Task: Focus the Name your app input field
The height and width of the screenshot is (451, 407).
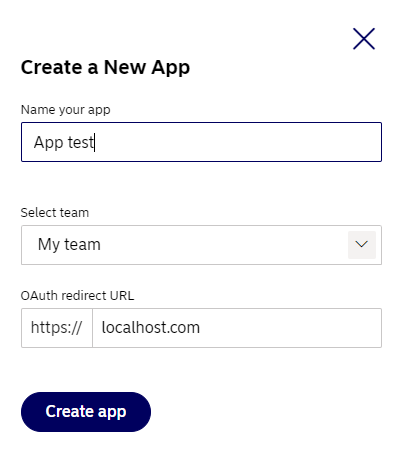Action: point(201,142)
